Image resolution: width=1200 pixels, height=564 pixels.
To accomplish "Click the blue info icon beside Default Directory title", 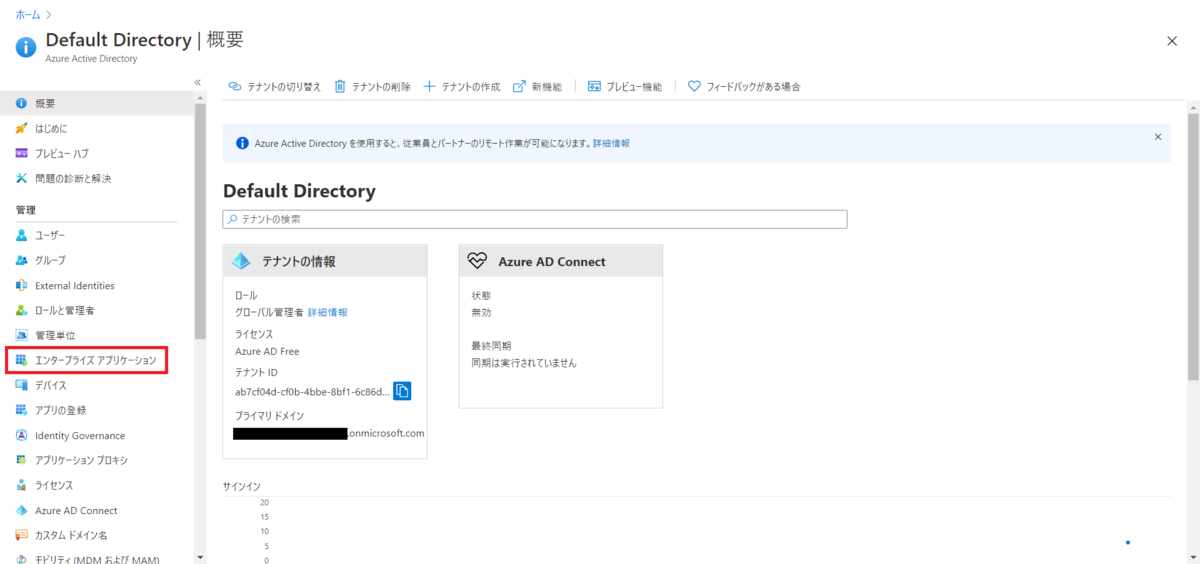I will pos(26,47).
